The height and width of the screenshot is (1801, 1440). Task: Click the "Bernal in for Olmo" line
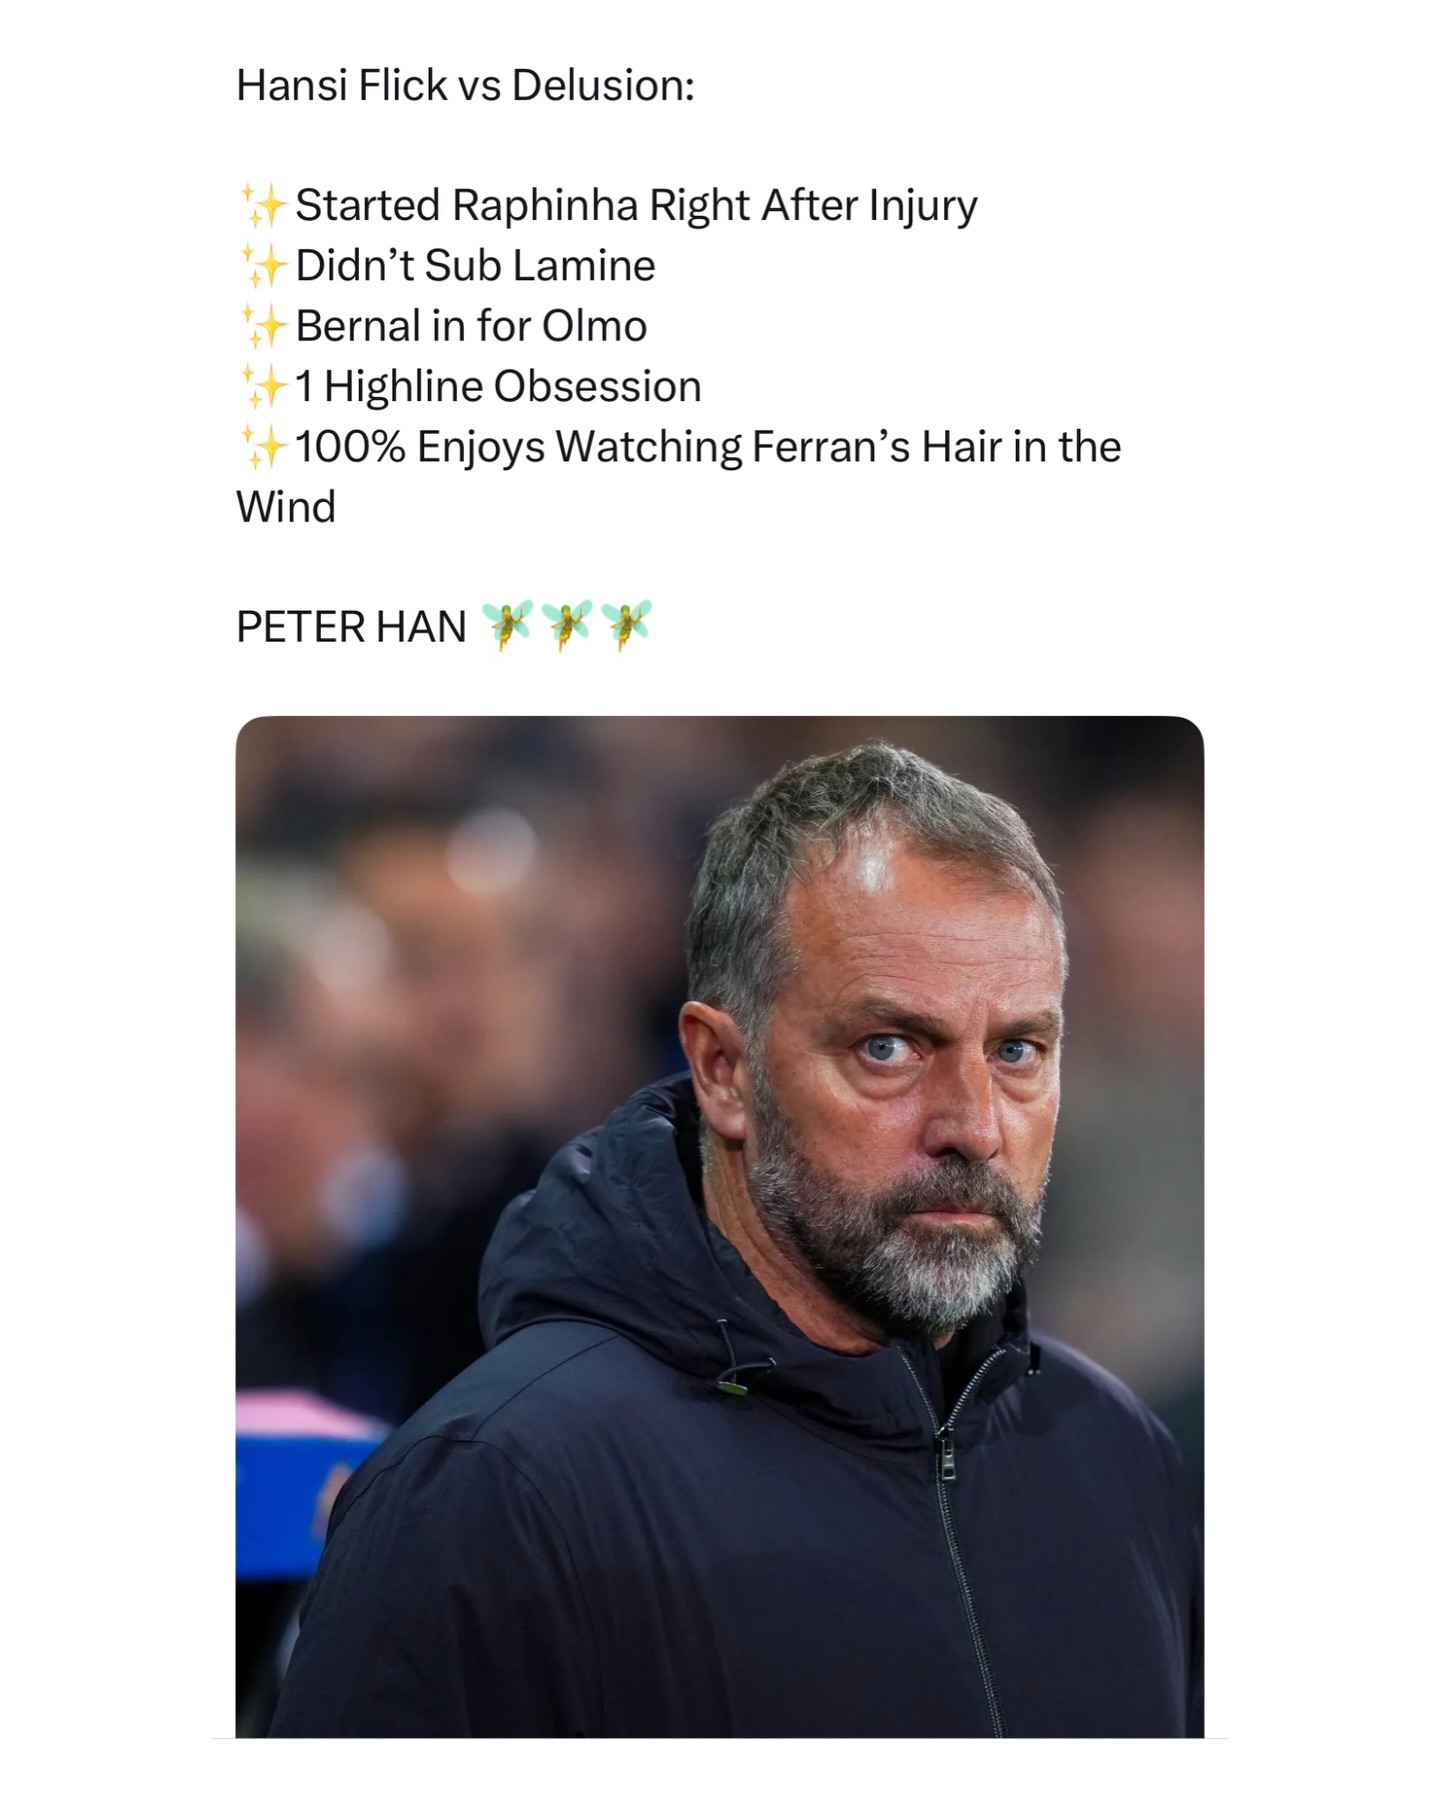471,327
